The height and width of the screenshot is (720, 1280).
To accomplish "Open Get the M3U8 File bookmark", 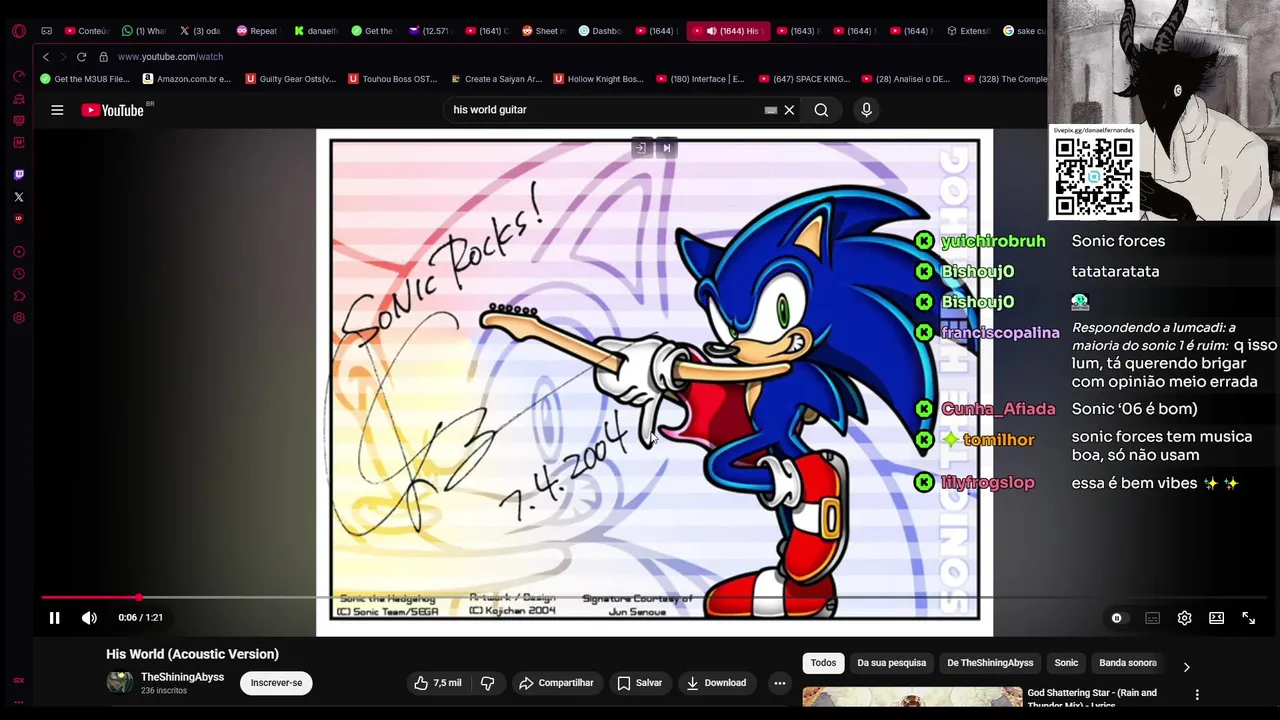I will pos(85,79).
